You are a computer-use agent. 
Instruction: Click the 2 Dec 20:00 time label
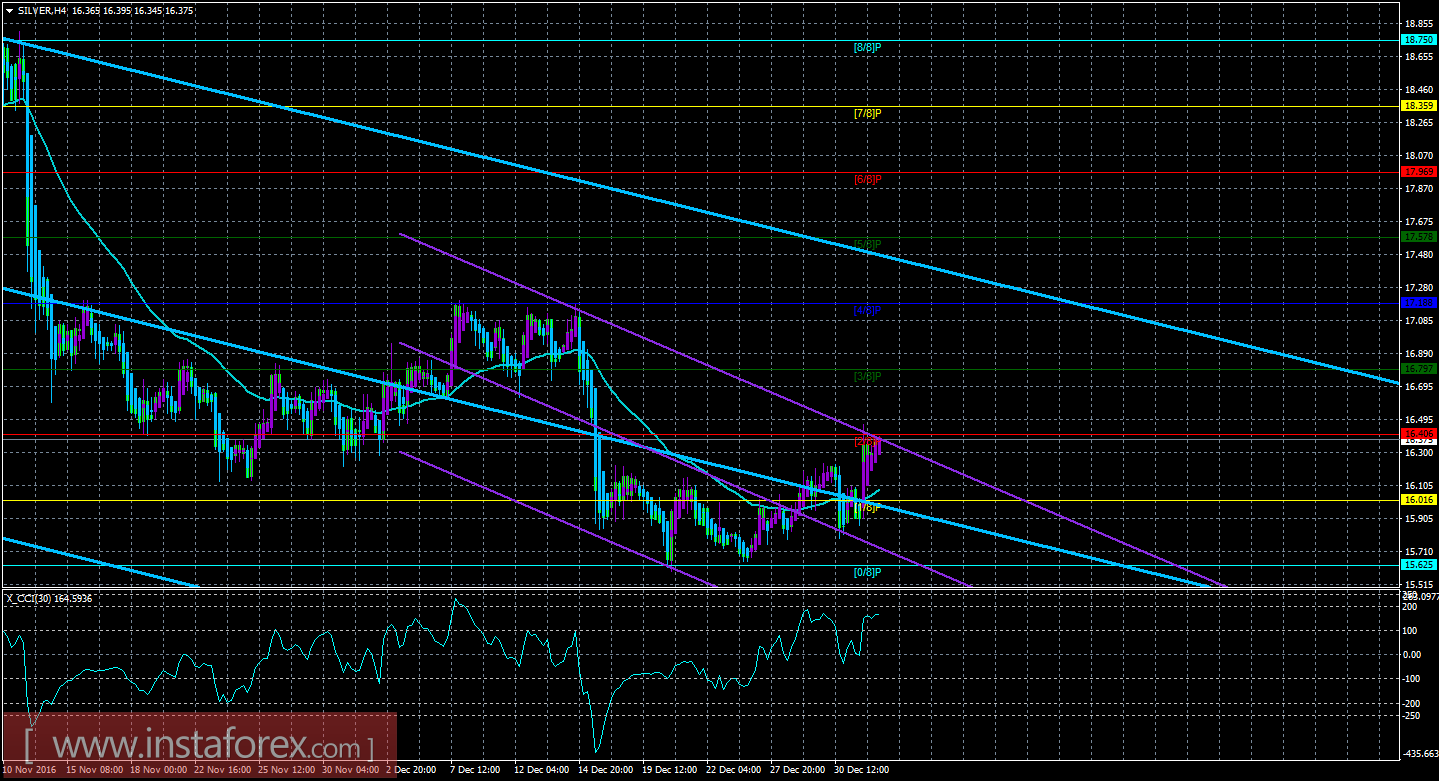pyautogui.click(x=411, y=770)
